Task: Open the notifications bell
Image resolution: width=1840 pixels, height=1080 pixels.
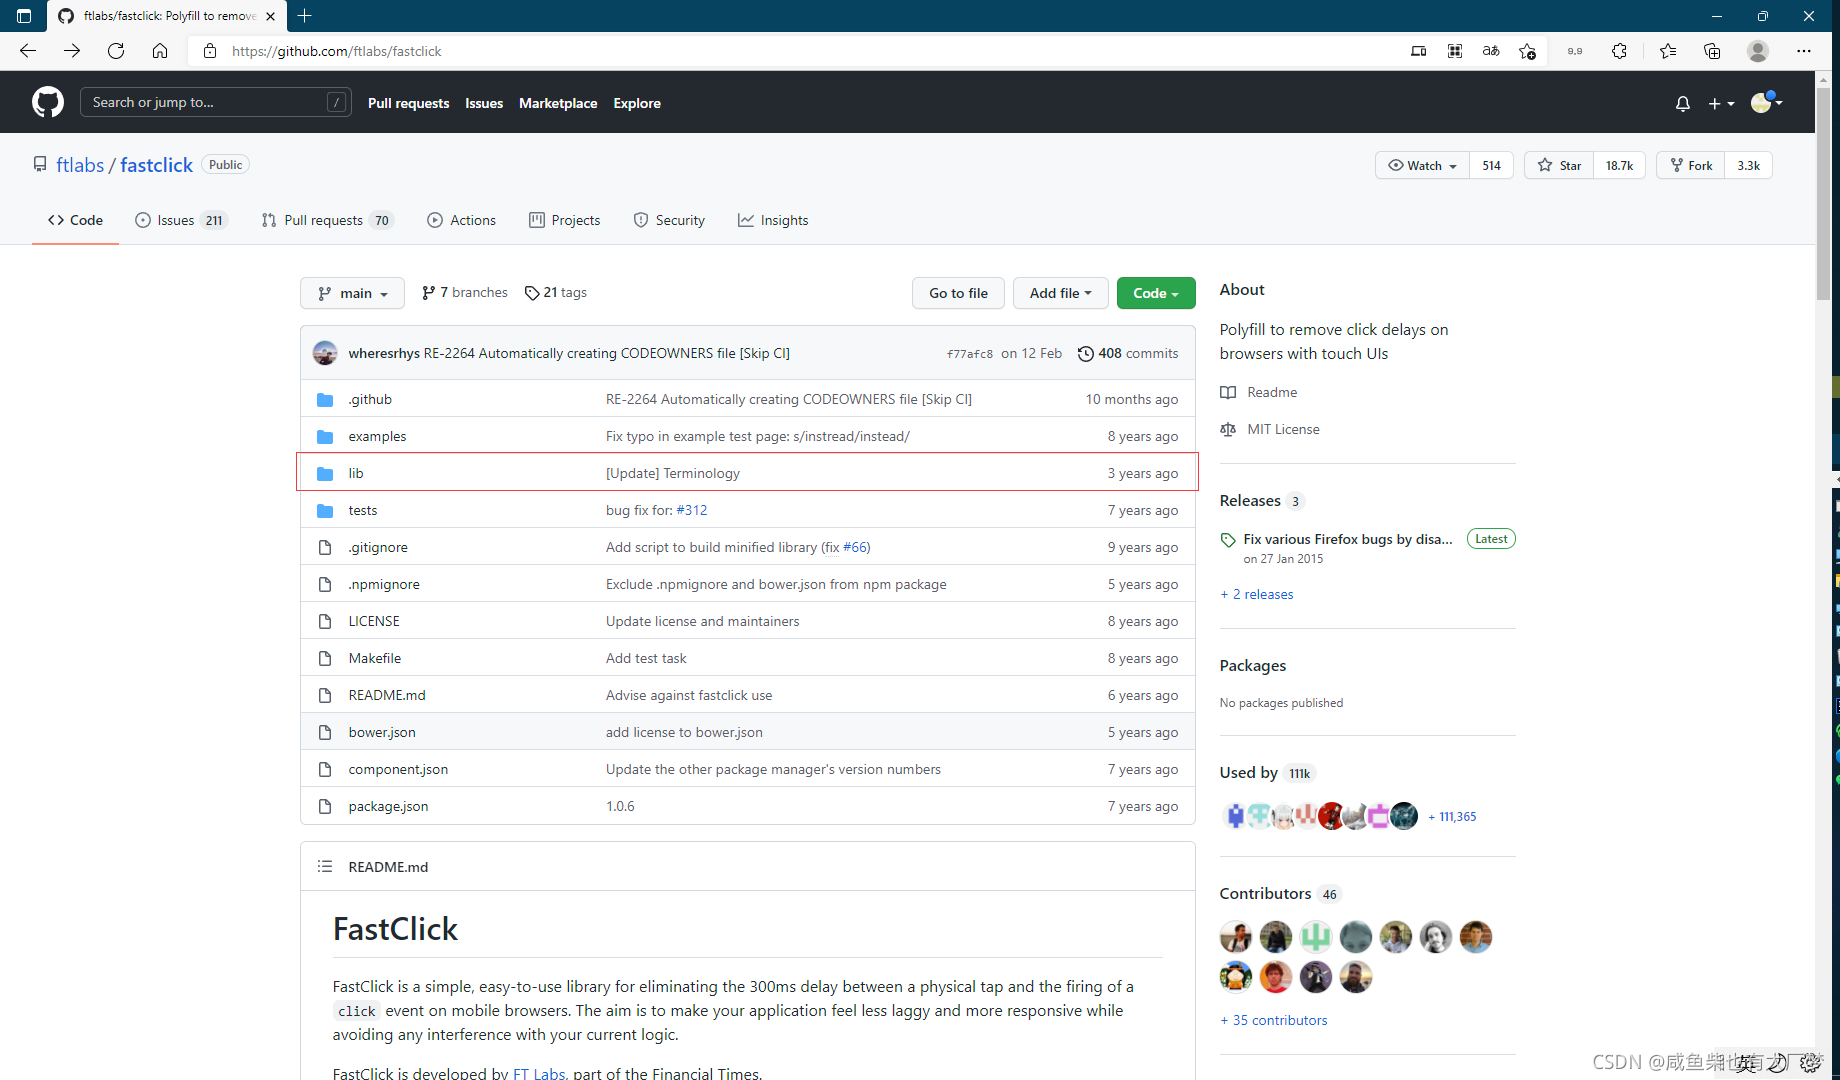Action: pyautogui.click(x=1682, y=103)
